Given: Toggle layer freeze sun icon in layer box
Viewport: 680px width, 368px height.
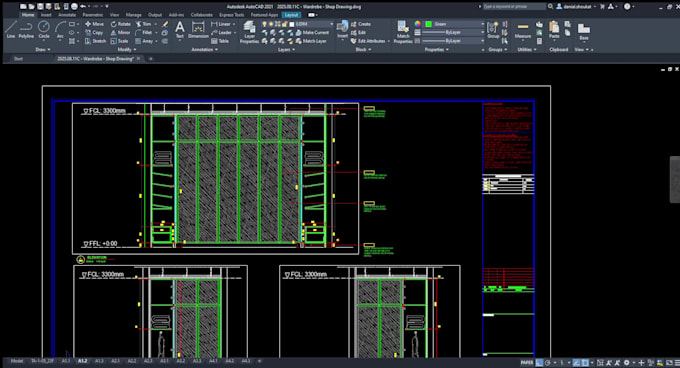Looking at the screenshot, I should pyautogui.click(x=271, y=24).
